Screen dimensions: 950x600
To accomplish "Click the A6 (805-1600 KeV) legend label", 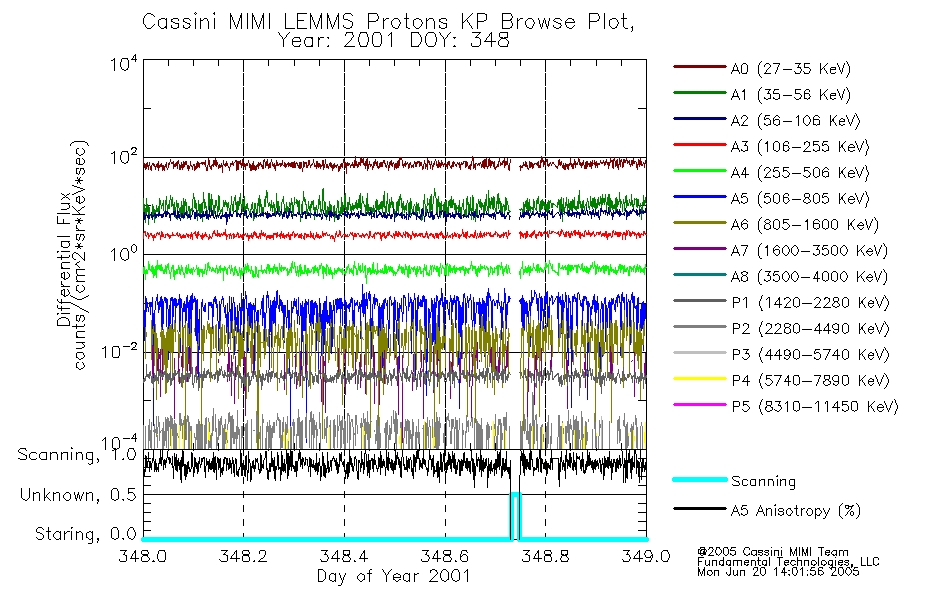I will [x=805, y=225].
